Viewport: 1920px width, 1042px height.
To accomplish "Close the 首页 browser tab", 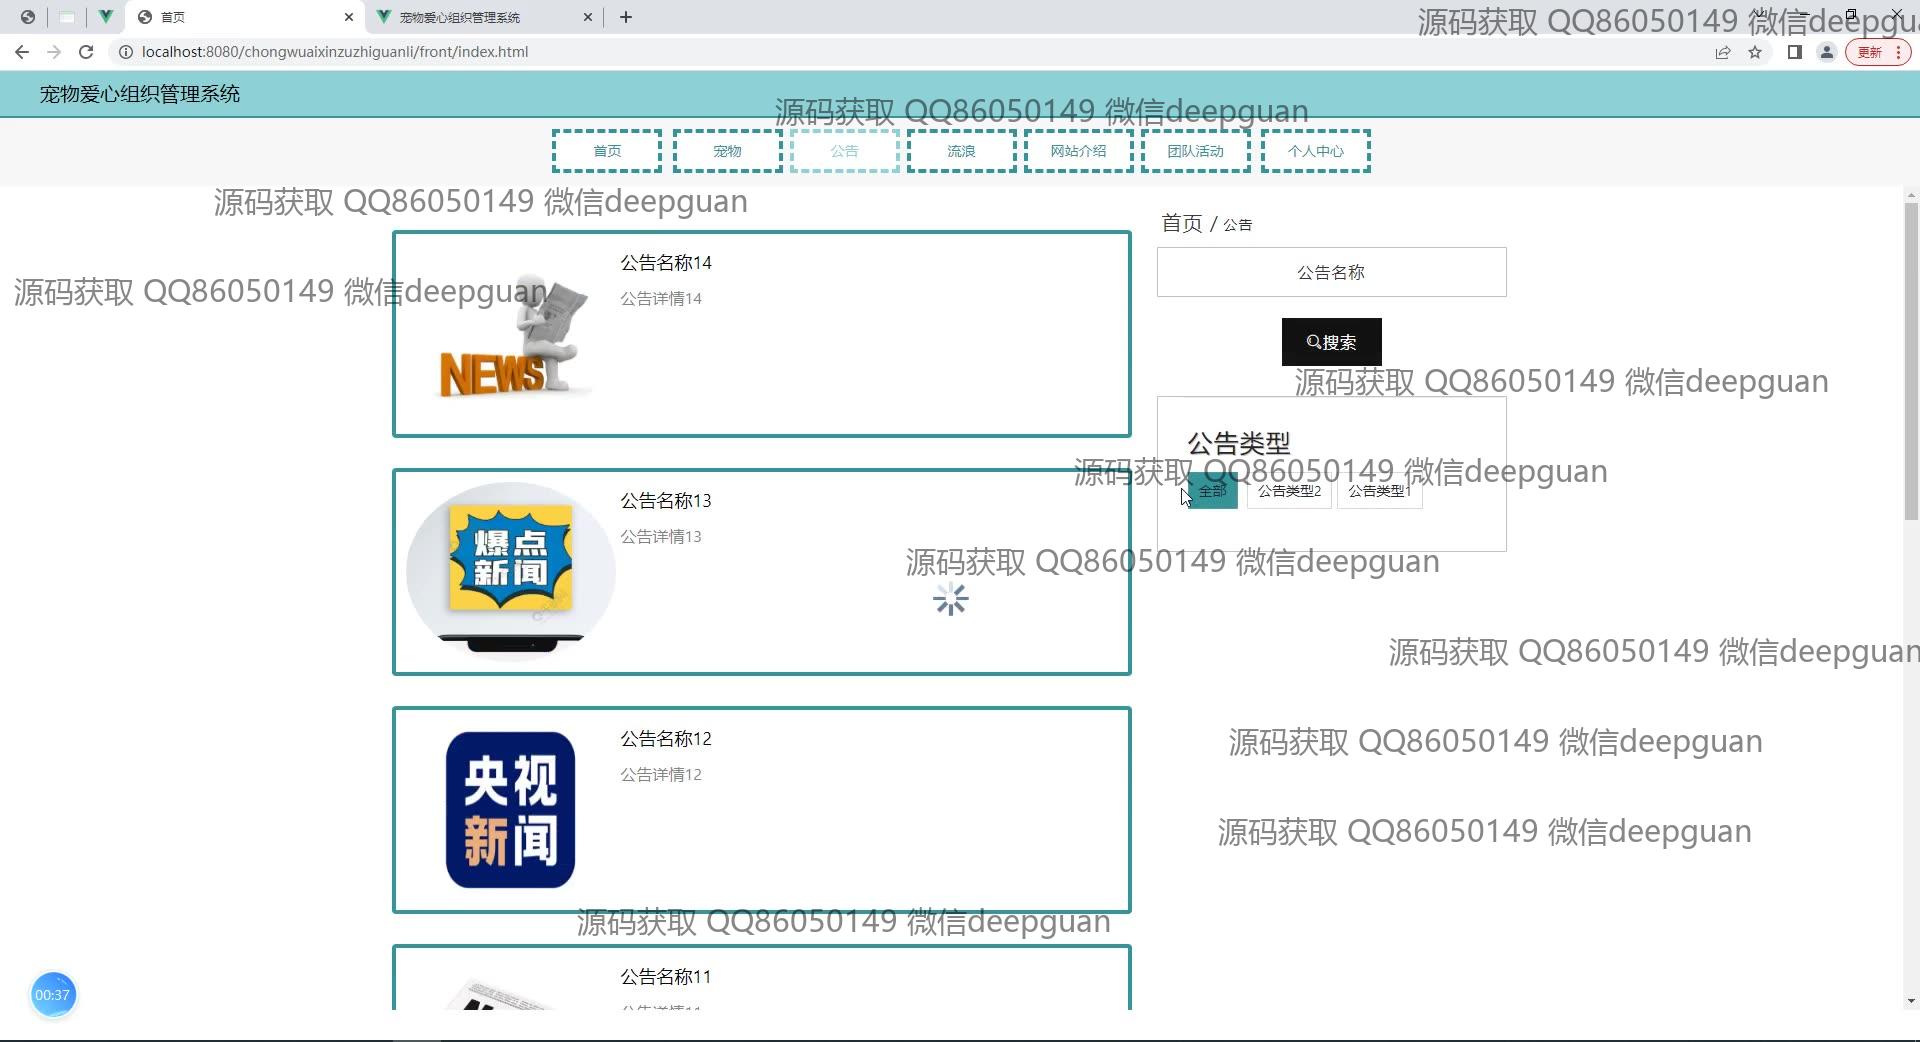I will (349, 17).
